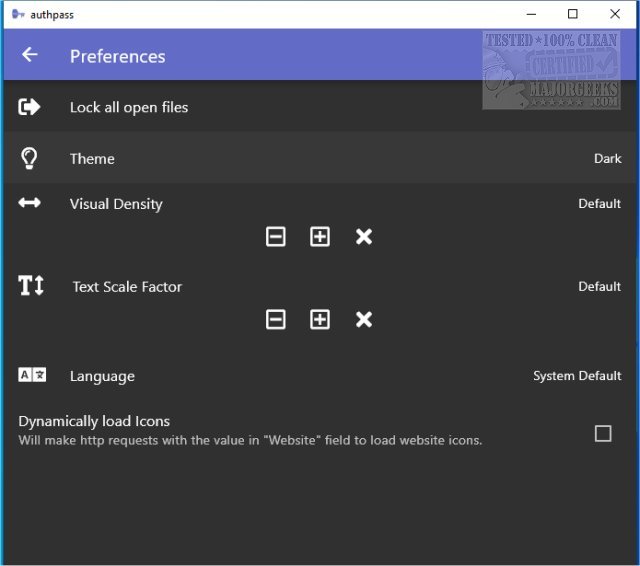Viewport: 640px width, 566px height.
Task: Enable the Dynamically load Icons checkbox
Action: [x=603, y=433]
